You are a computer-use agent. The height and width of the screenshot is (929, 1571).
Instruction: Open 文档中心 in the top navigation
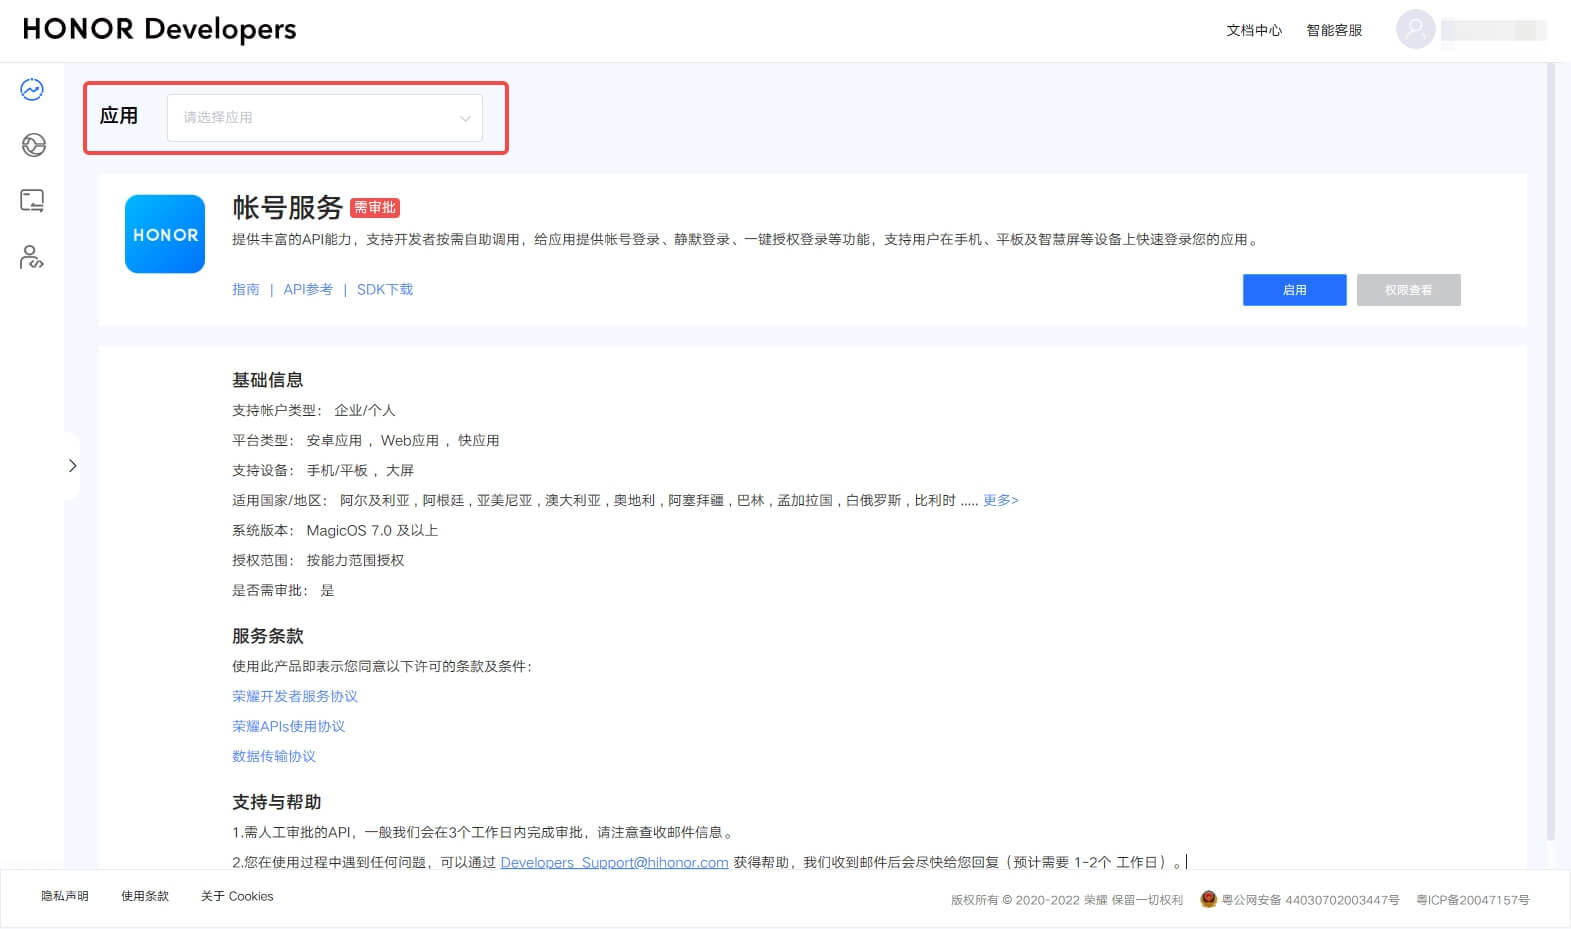pos(1254,30)
